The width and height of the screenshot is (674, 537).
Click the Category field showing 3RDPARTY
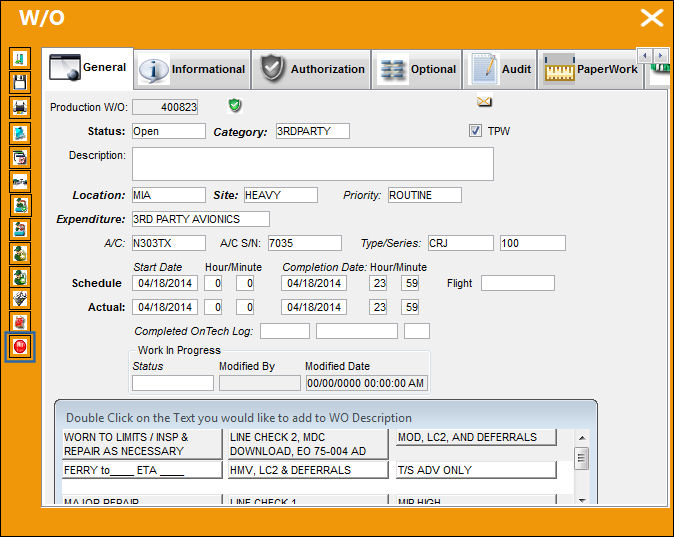click(312, 131)
